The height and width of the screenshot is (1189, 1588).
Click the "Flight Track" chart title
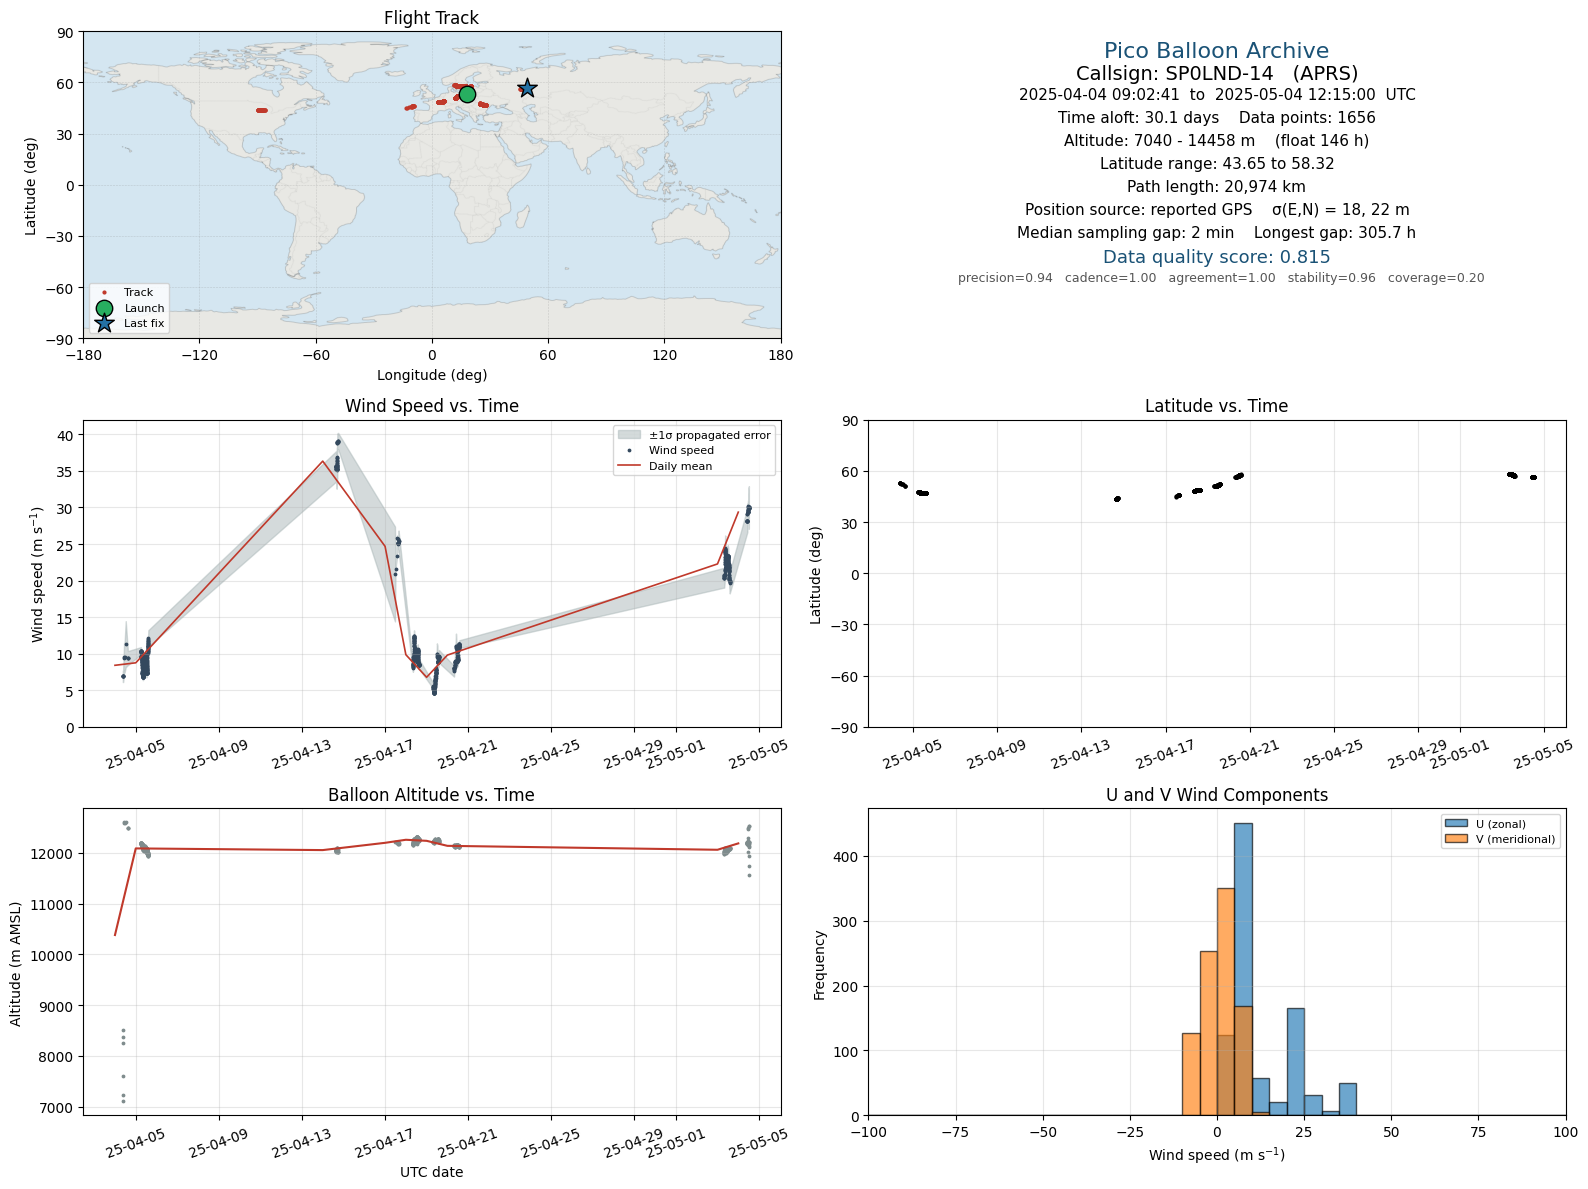point(431,18)
